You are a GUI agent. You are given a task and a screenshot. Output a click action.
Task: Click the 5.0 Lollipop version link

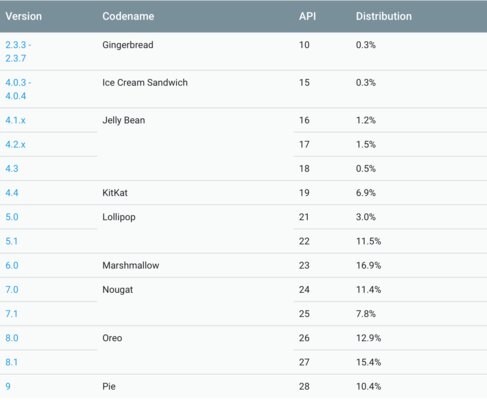12,217
